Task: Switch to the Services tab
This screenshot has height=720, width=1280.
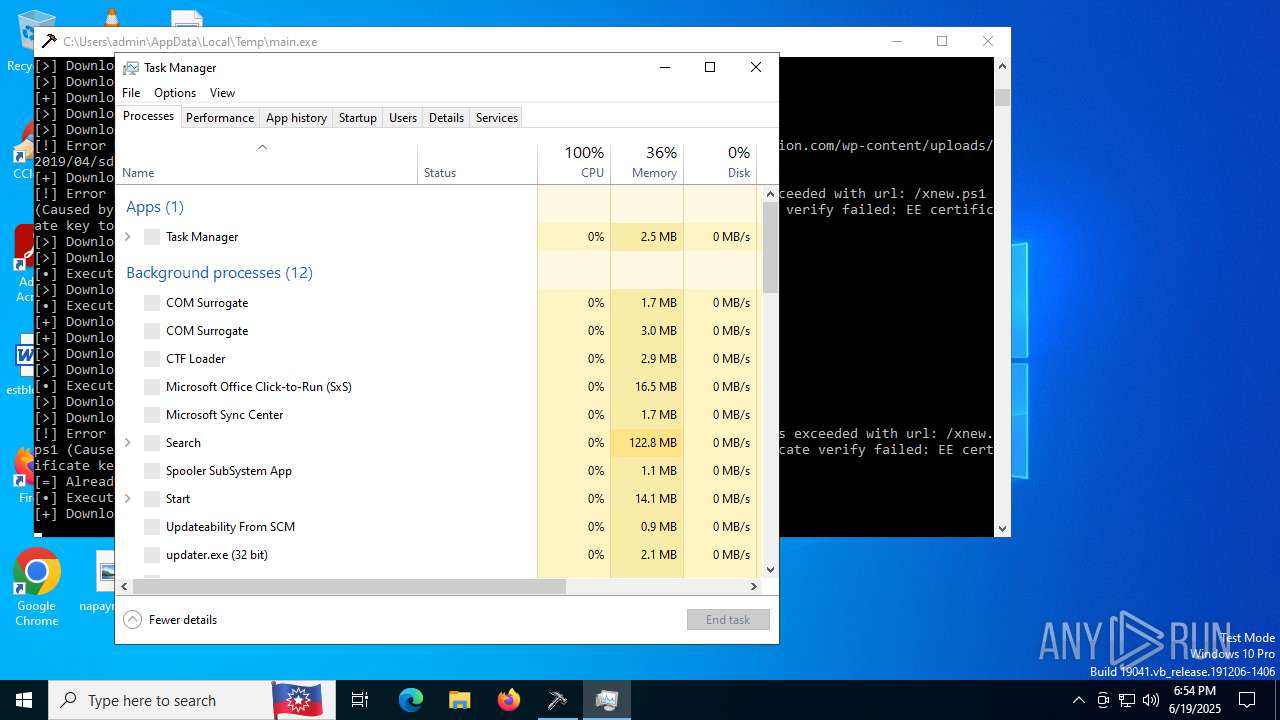Action: coord(497,118)
